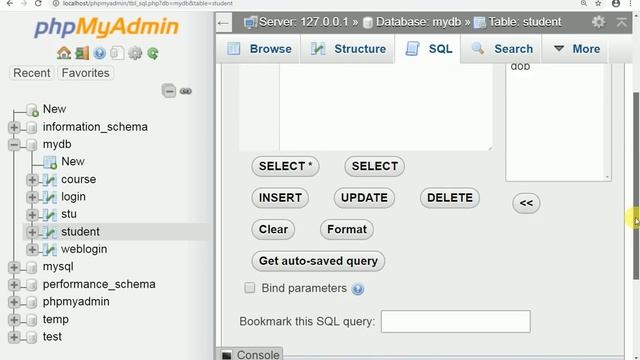
Task: Click browser zoom magnifier icon
Action: tap(584, 3)
